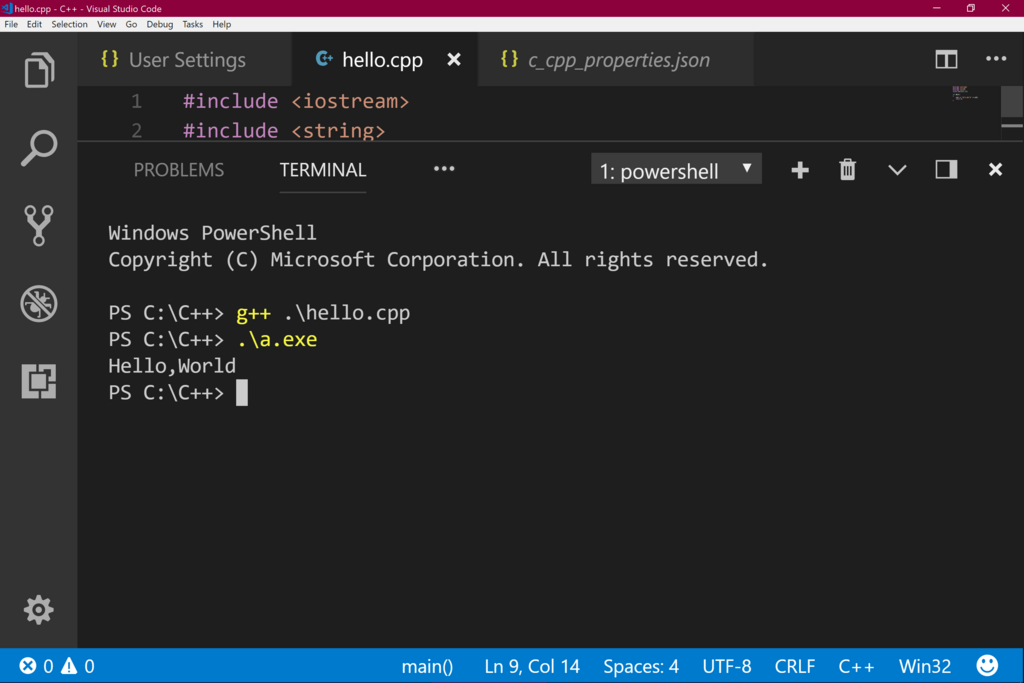The width and height of the screenshot is (1024, 683).
Task: Change file encoding via UTF-8
Action: (x=727, y=666)
